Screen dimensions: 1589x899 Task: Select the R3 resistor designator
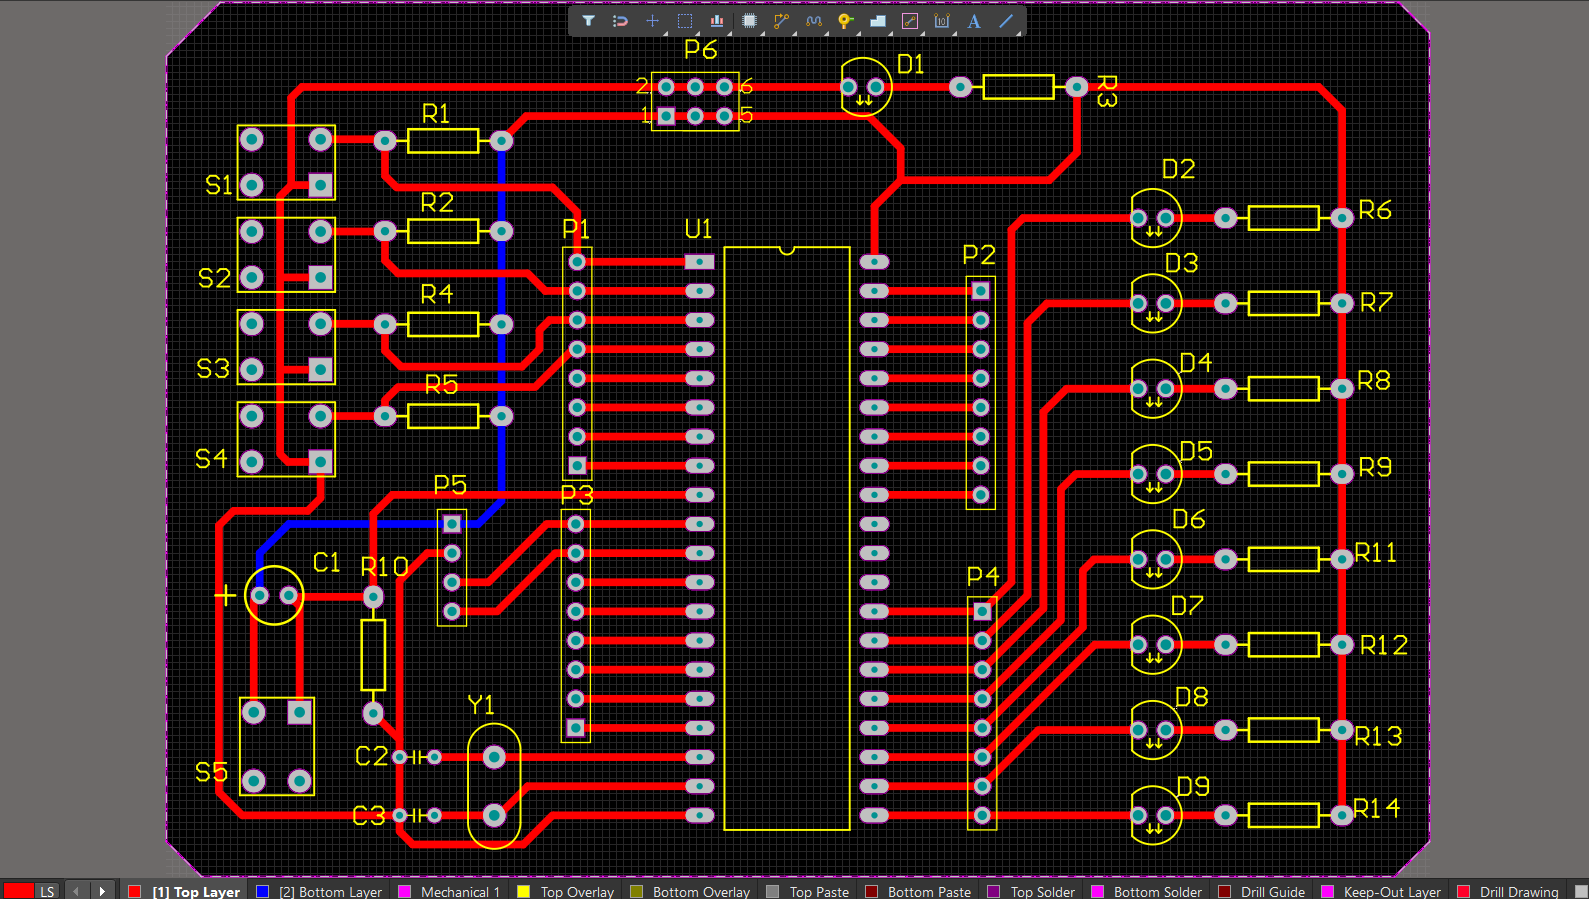(1106, 91)
